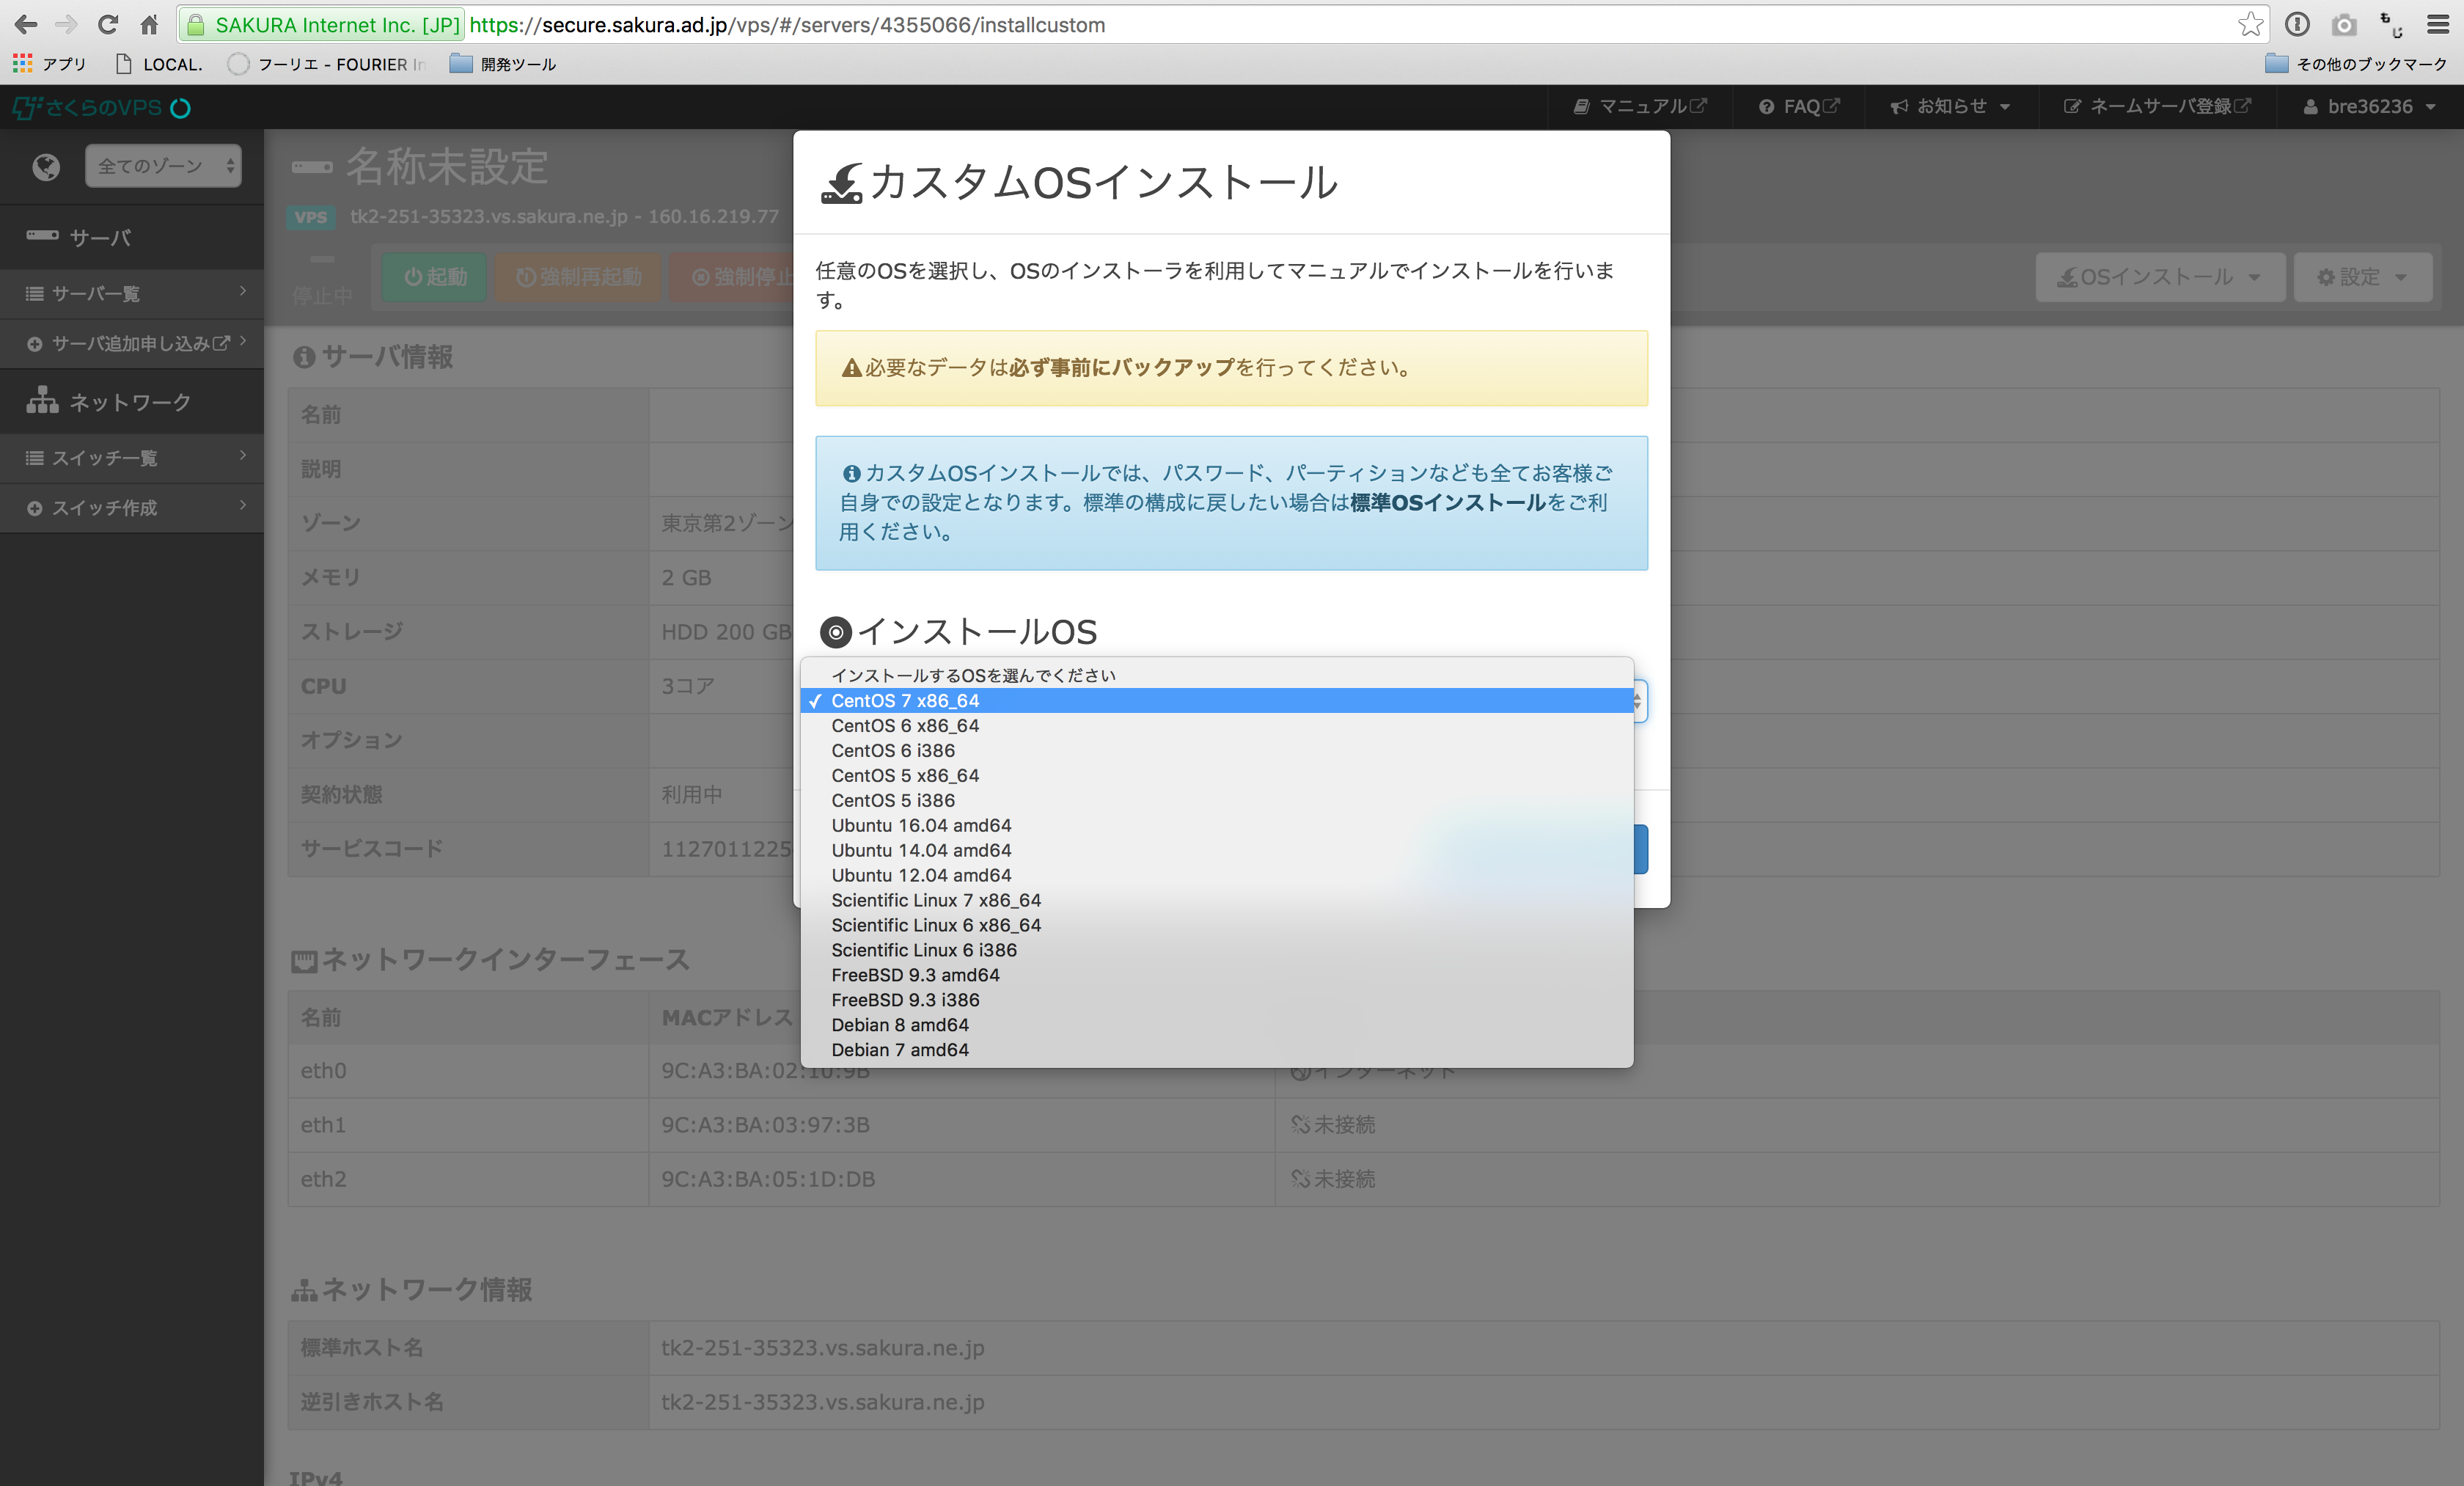Open スイッチ作成 in the sidebar
The width and height of the screenshot is (2464, 1486).
(x=132, y=507)
